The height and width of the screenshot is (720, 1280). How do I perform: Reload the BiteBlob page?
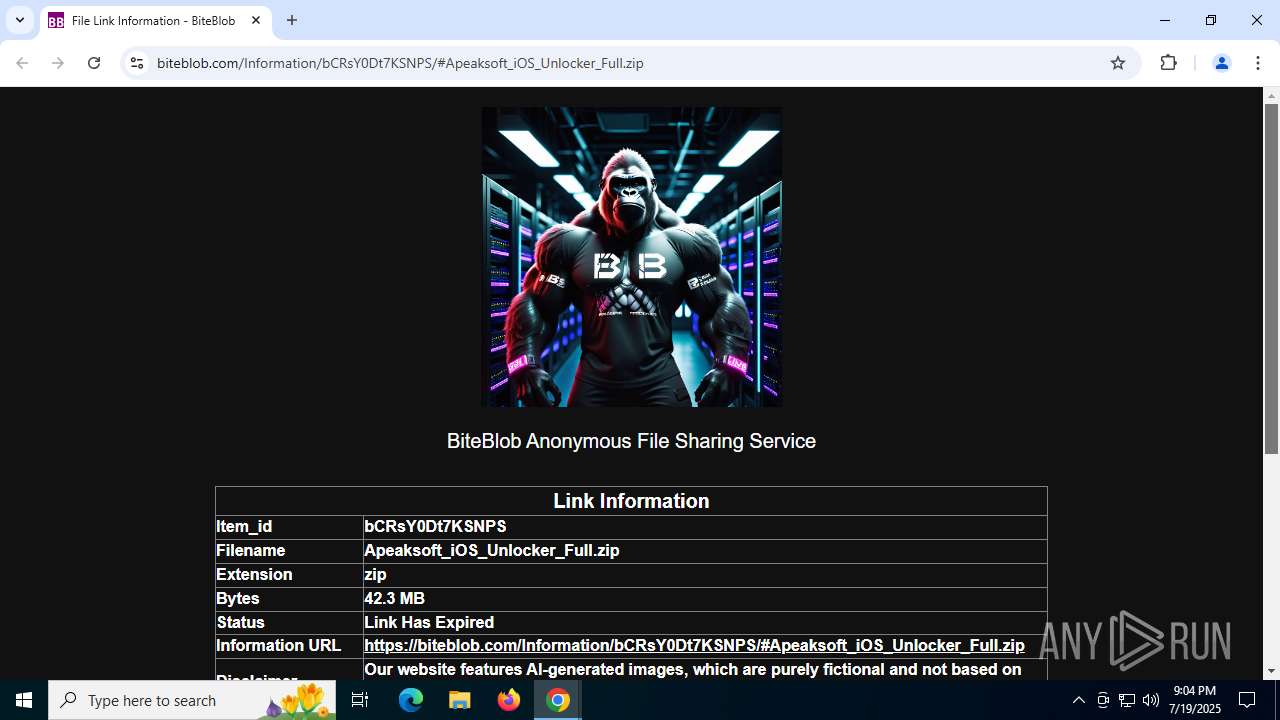pos(94,63)
